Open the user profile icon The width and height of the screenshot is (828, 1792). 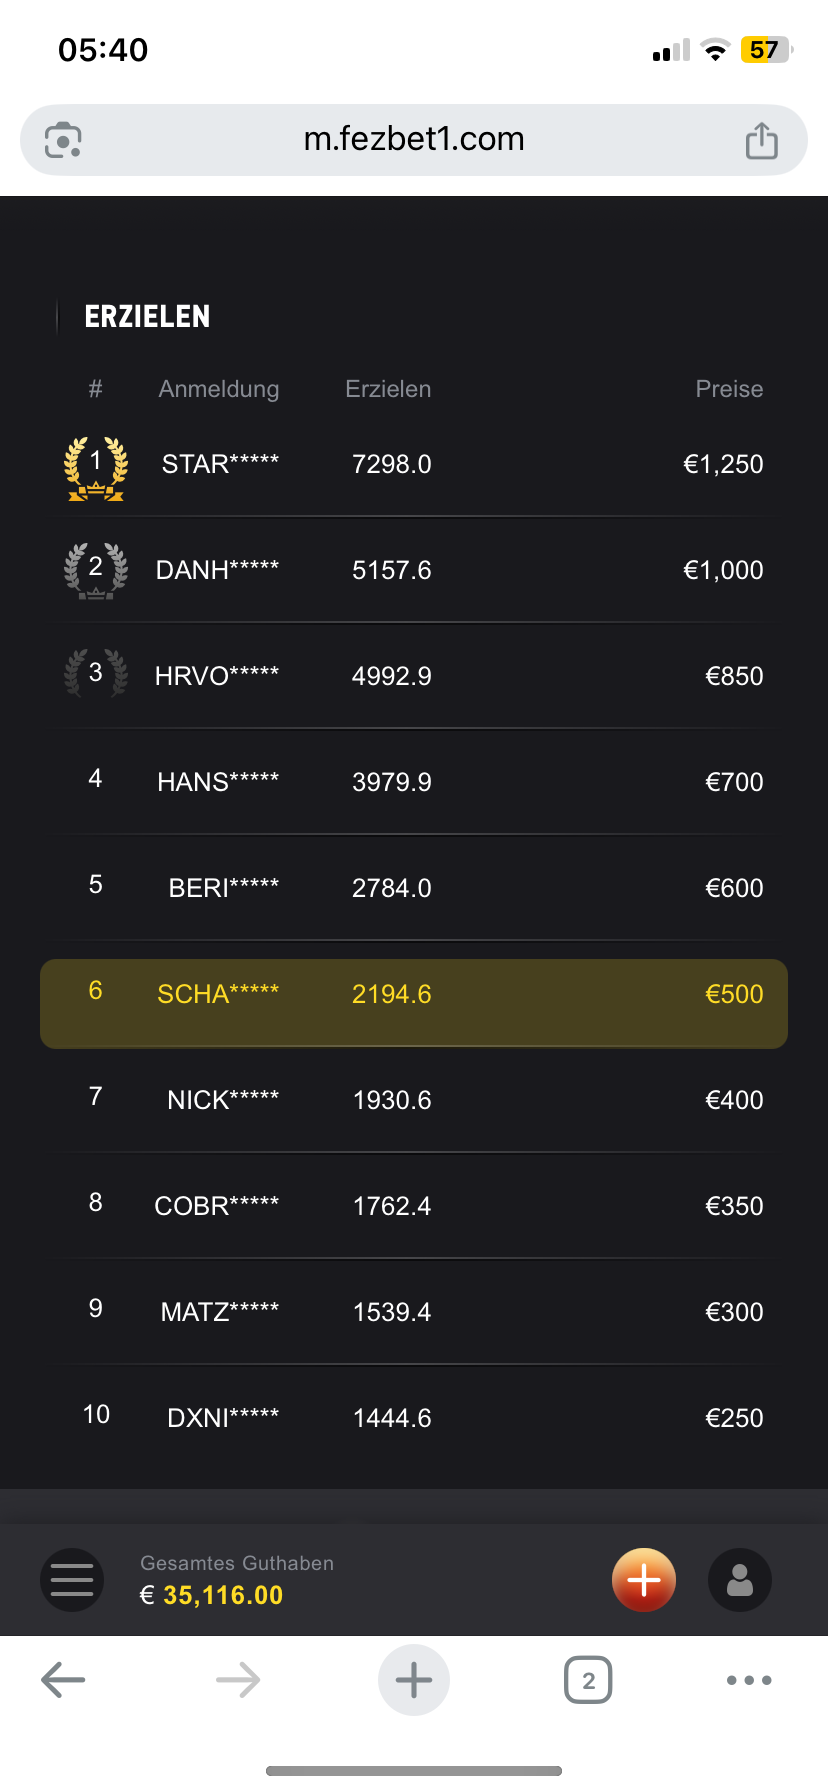click(x=740, y=1580)
